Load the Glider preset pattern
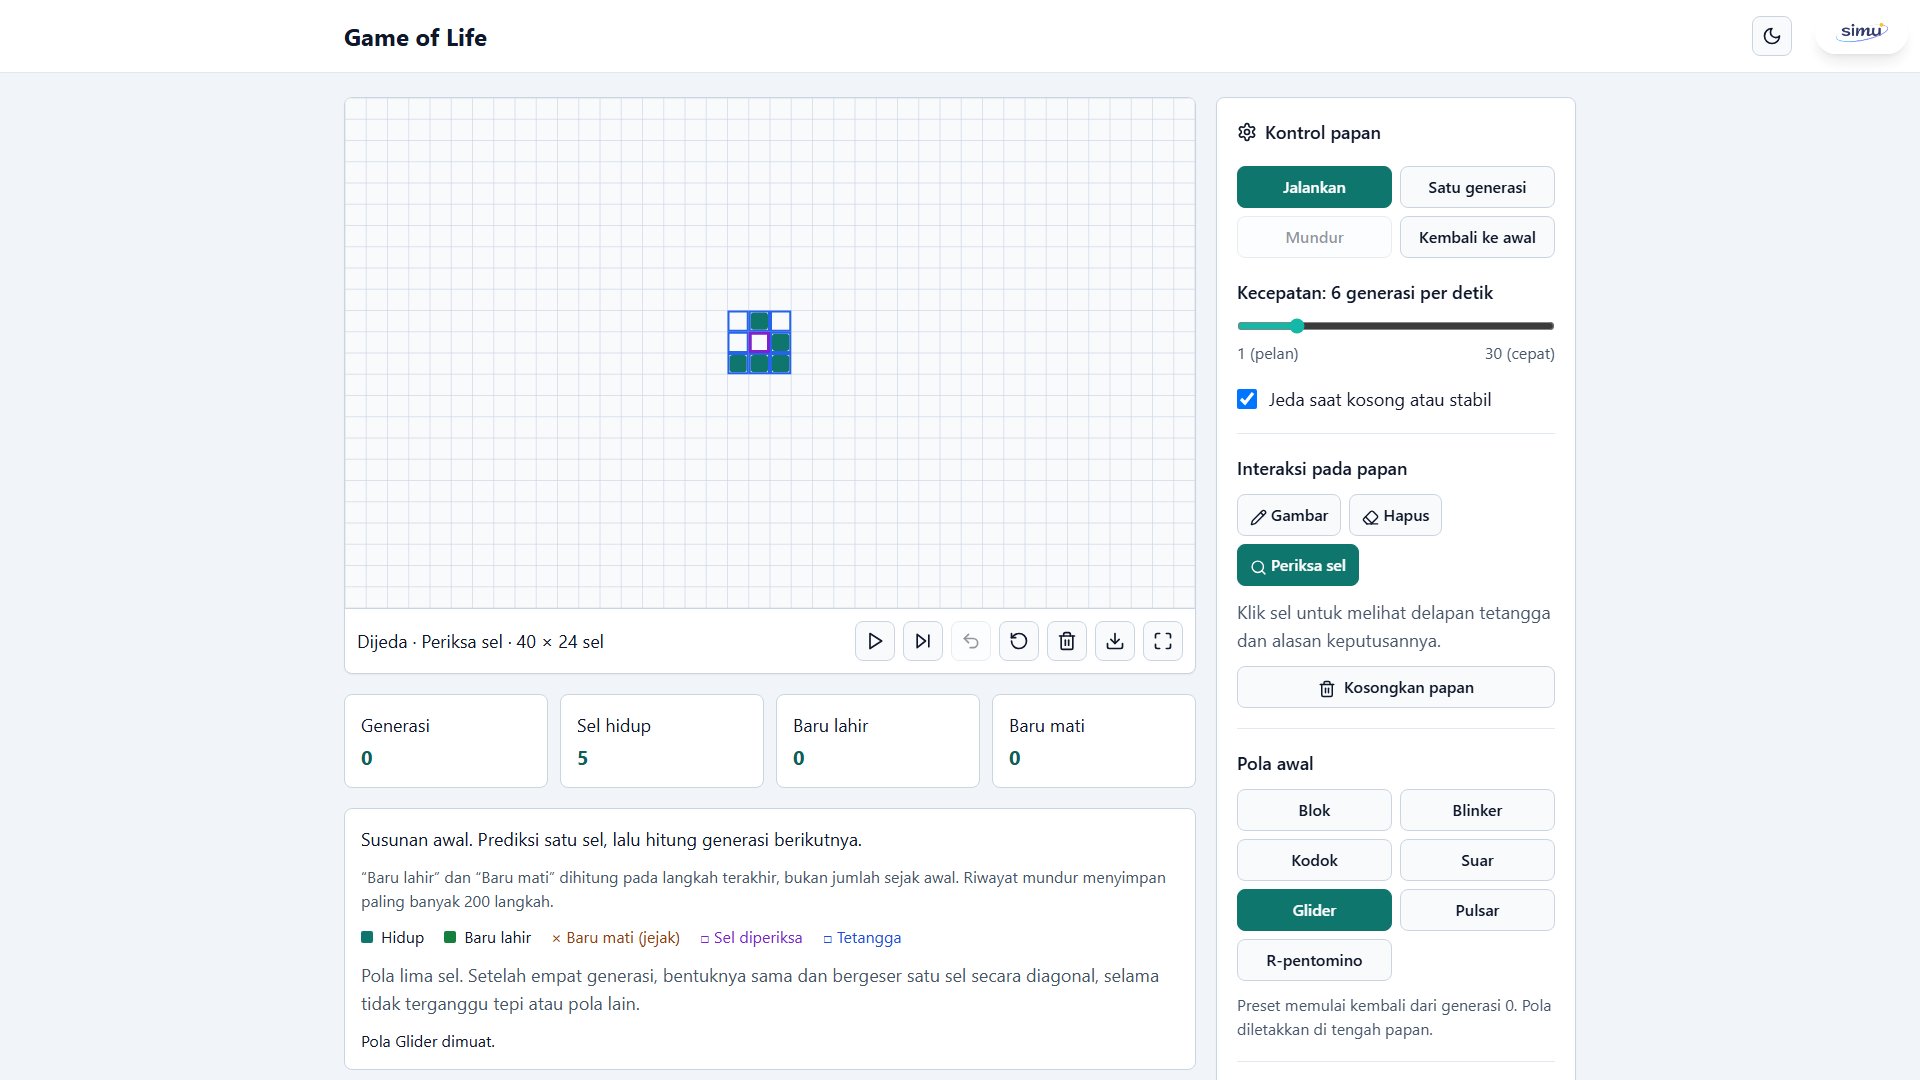The height and width of the screenshot is (1080, 1920). (1314, 910)
